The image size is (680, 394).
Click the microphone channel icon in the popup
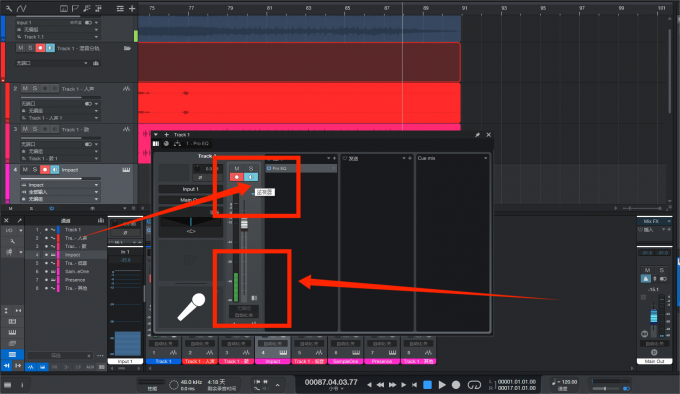(x=191, y=306)
